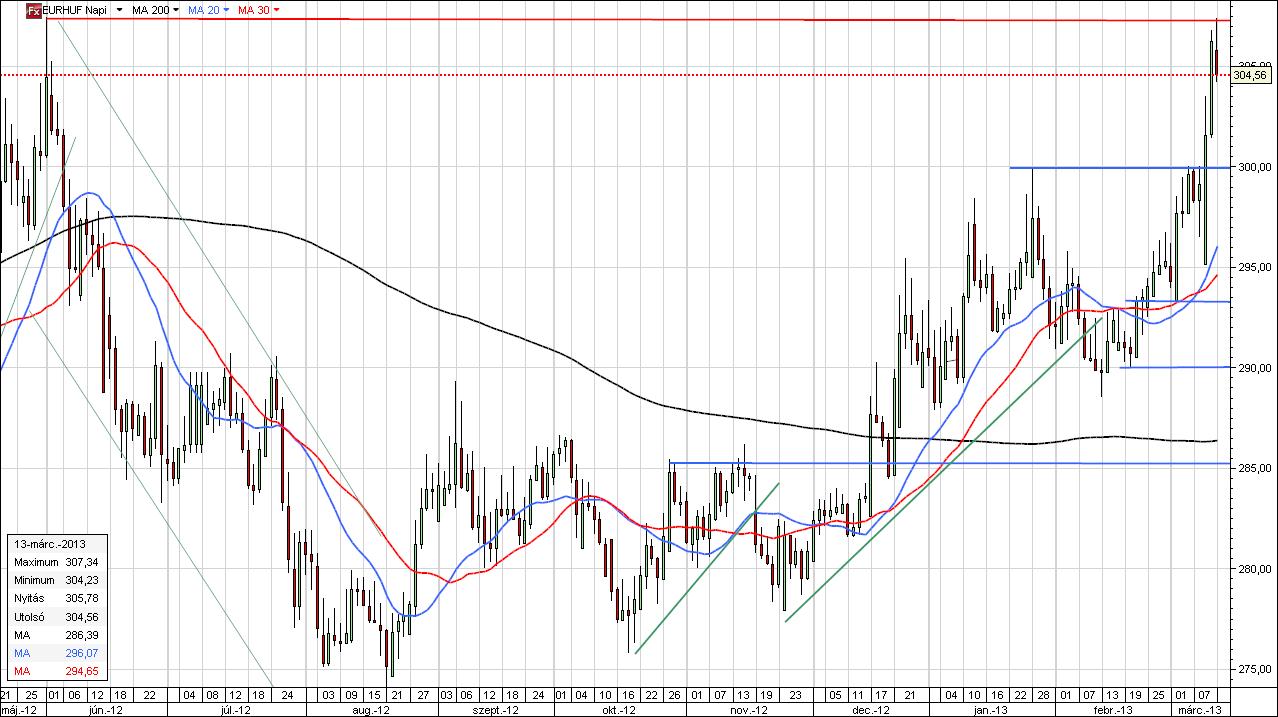Open the red MA 30 indicator dropdown

(276, 9)
